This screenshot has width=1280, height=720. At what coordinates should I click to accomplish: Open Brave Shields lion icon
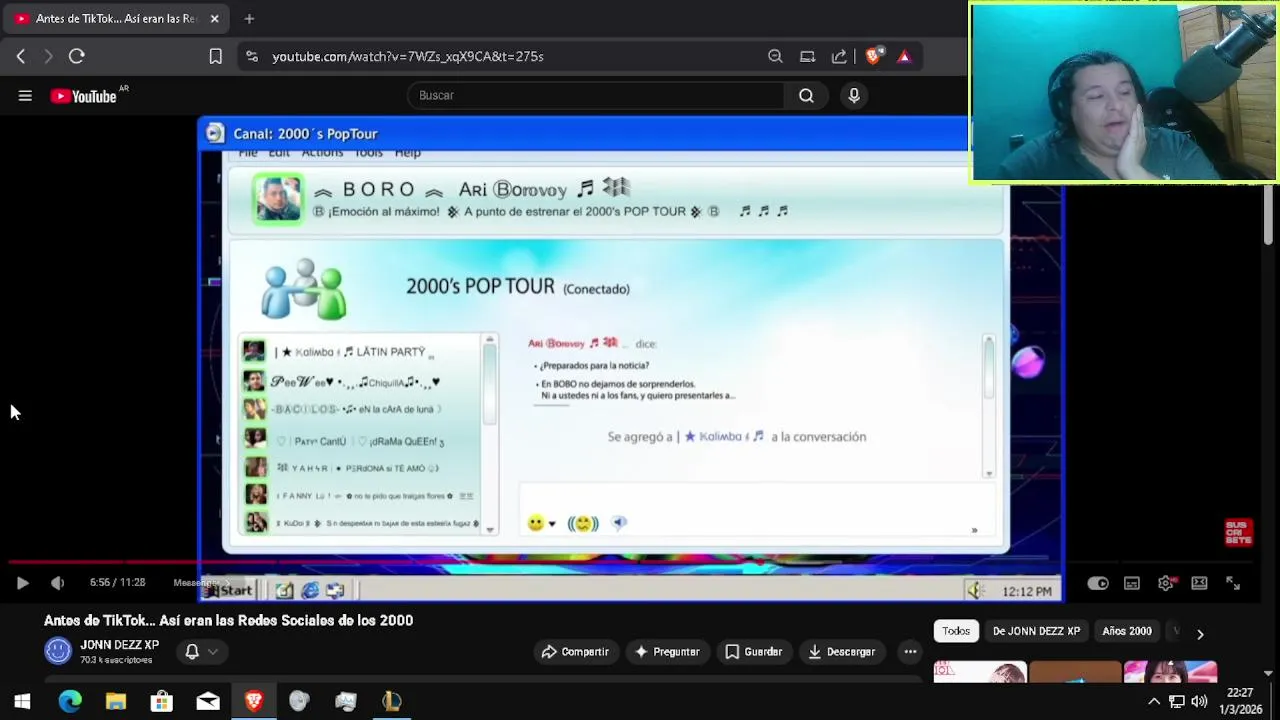(x=873, y=56)
